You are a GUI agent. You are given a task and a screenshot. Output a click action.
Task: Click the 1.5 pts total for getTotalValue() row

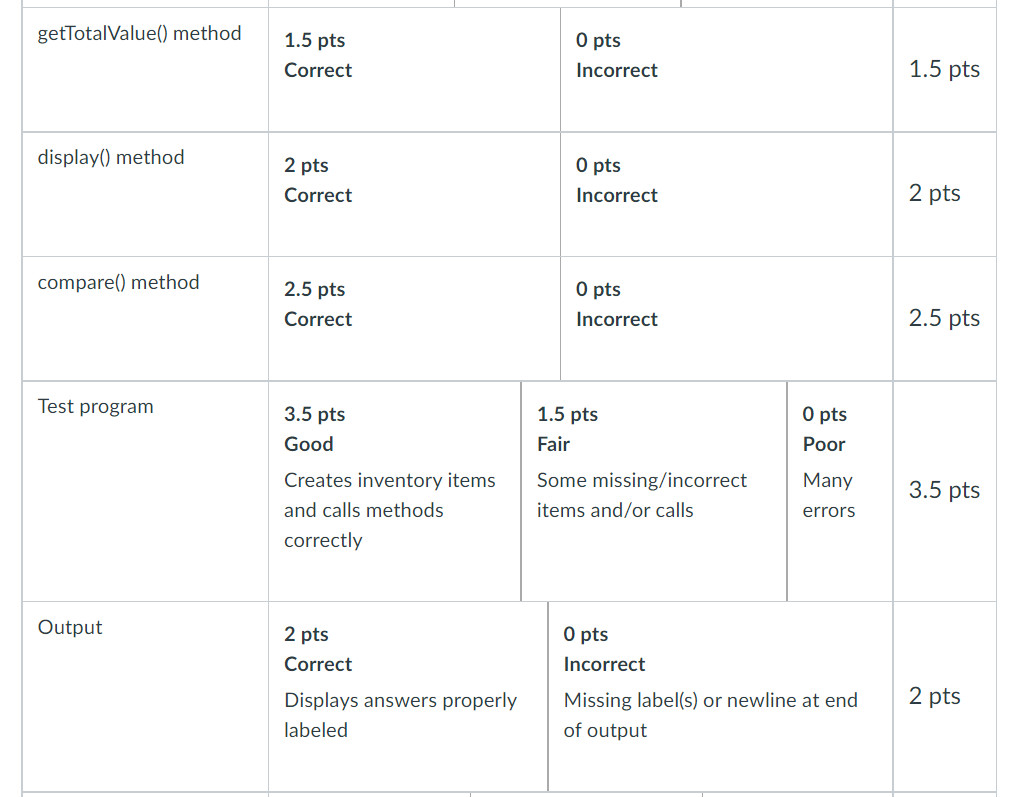pyautogui.click(x=944, y=69)
